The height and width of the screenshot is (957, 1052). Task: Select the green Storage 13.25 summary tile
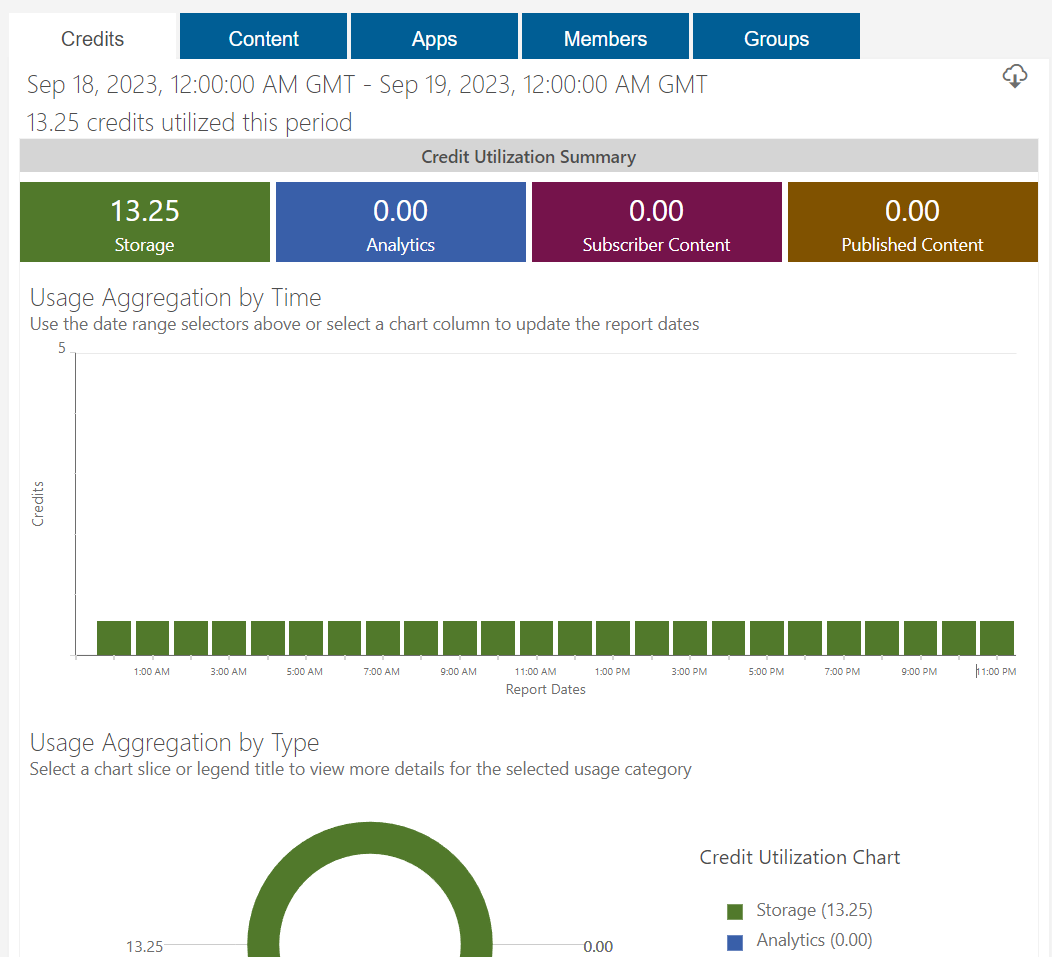[x=145, y=222]
